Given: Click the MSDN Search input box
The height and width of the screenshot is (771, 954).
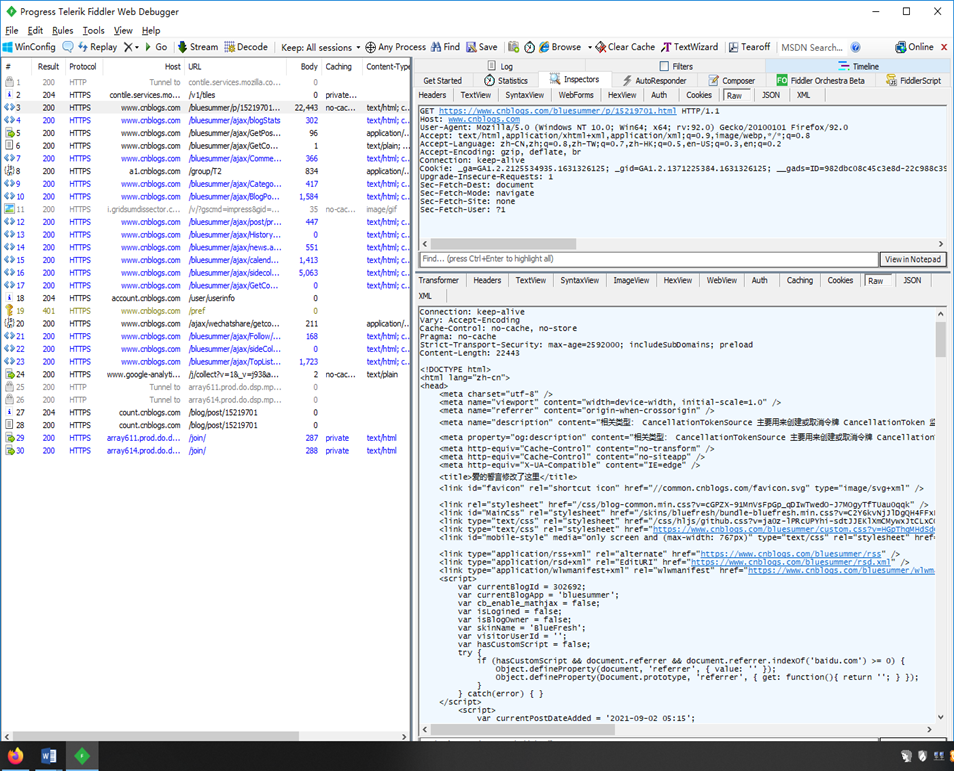Looking at the screenshot, I should (812, 47).
